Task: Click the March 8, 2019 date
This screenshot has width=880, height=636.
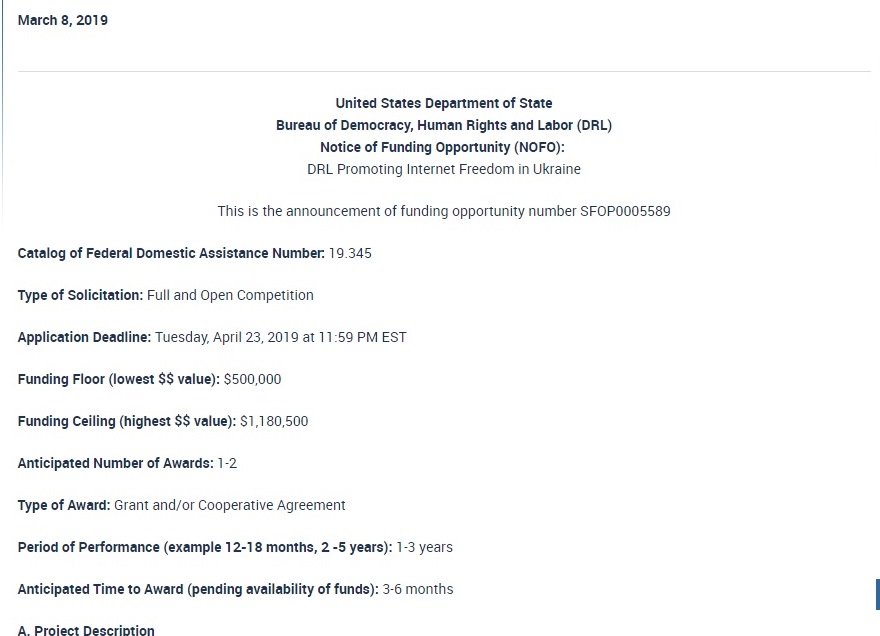Action: tap(63, 20)
